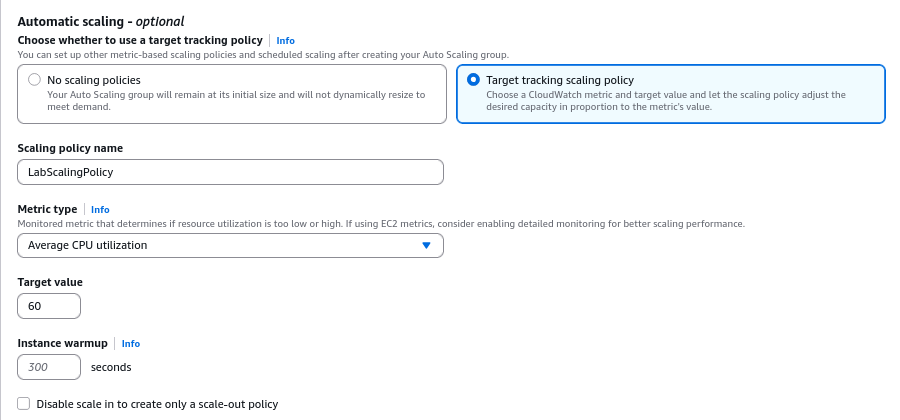
Task: Select the No scaling policies radio button
Action: 35,80
